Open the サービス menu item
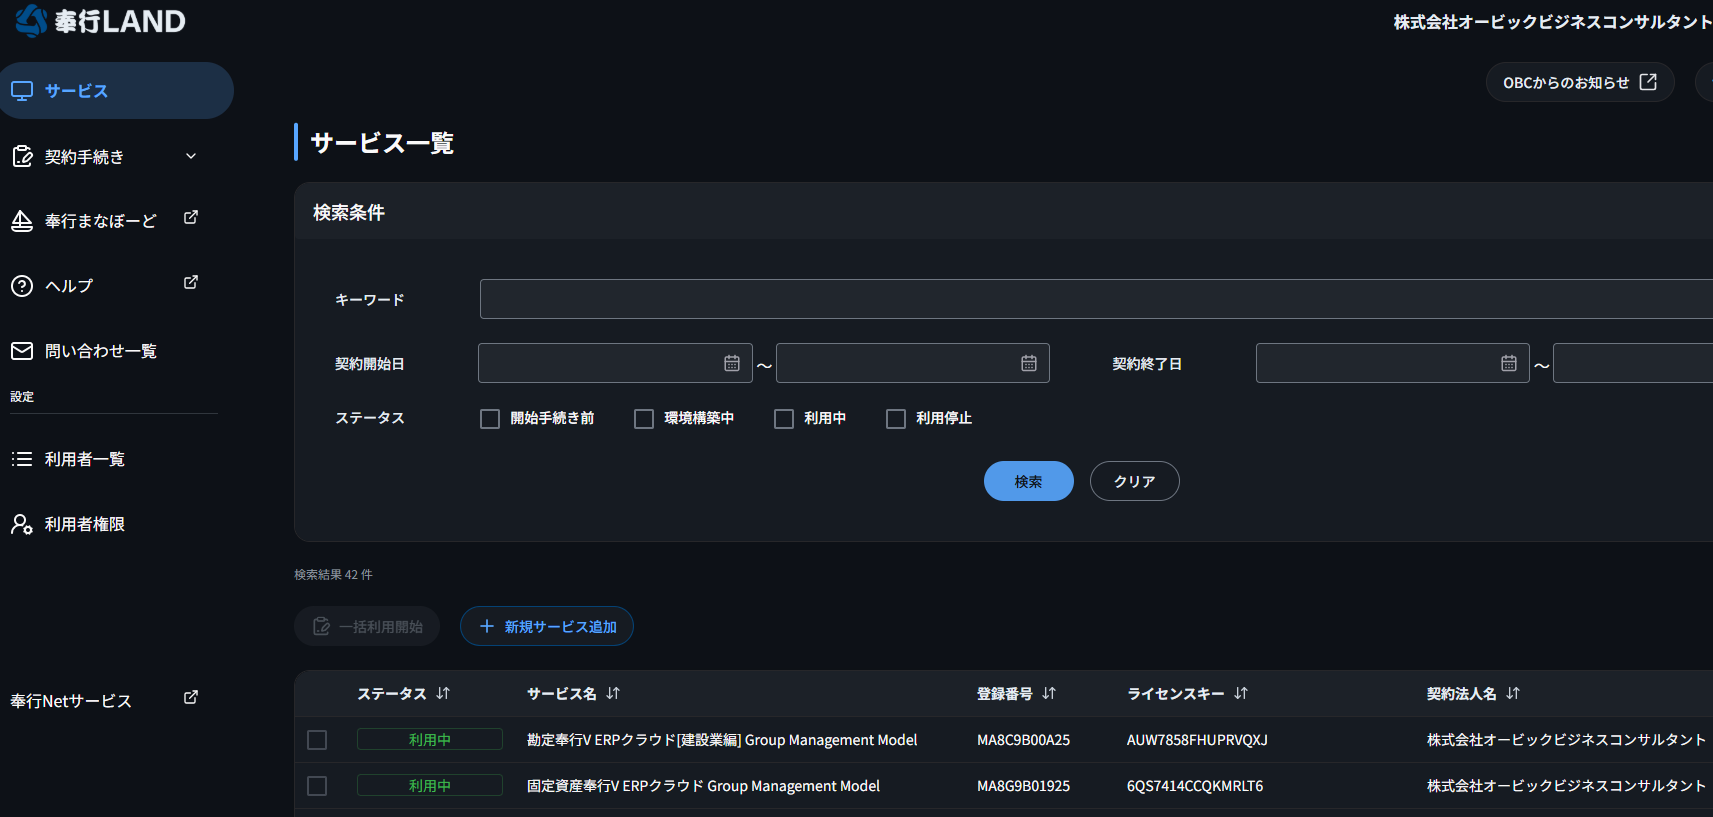The height and width of the screenshot is (817, 1713). [117, 91]
